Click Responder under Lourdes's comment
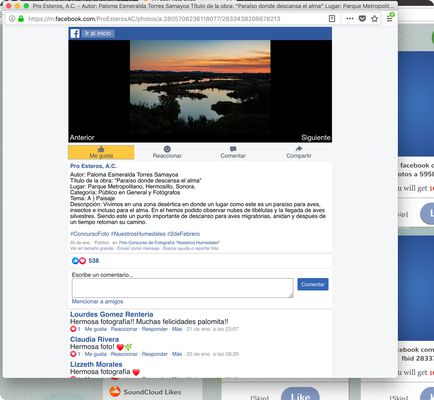Image resolution: width=434 pixels, height=400 pixels. 155,329
